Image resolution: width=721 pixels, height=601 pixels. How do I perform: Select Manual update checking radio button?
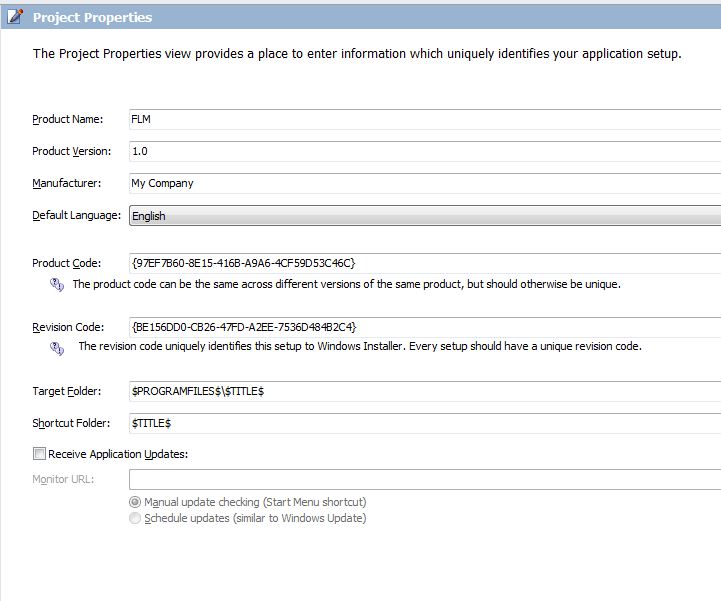[135, 502]
